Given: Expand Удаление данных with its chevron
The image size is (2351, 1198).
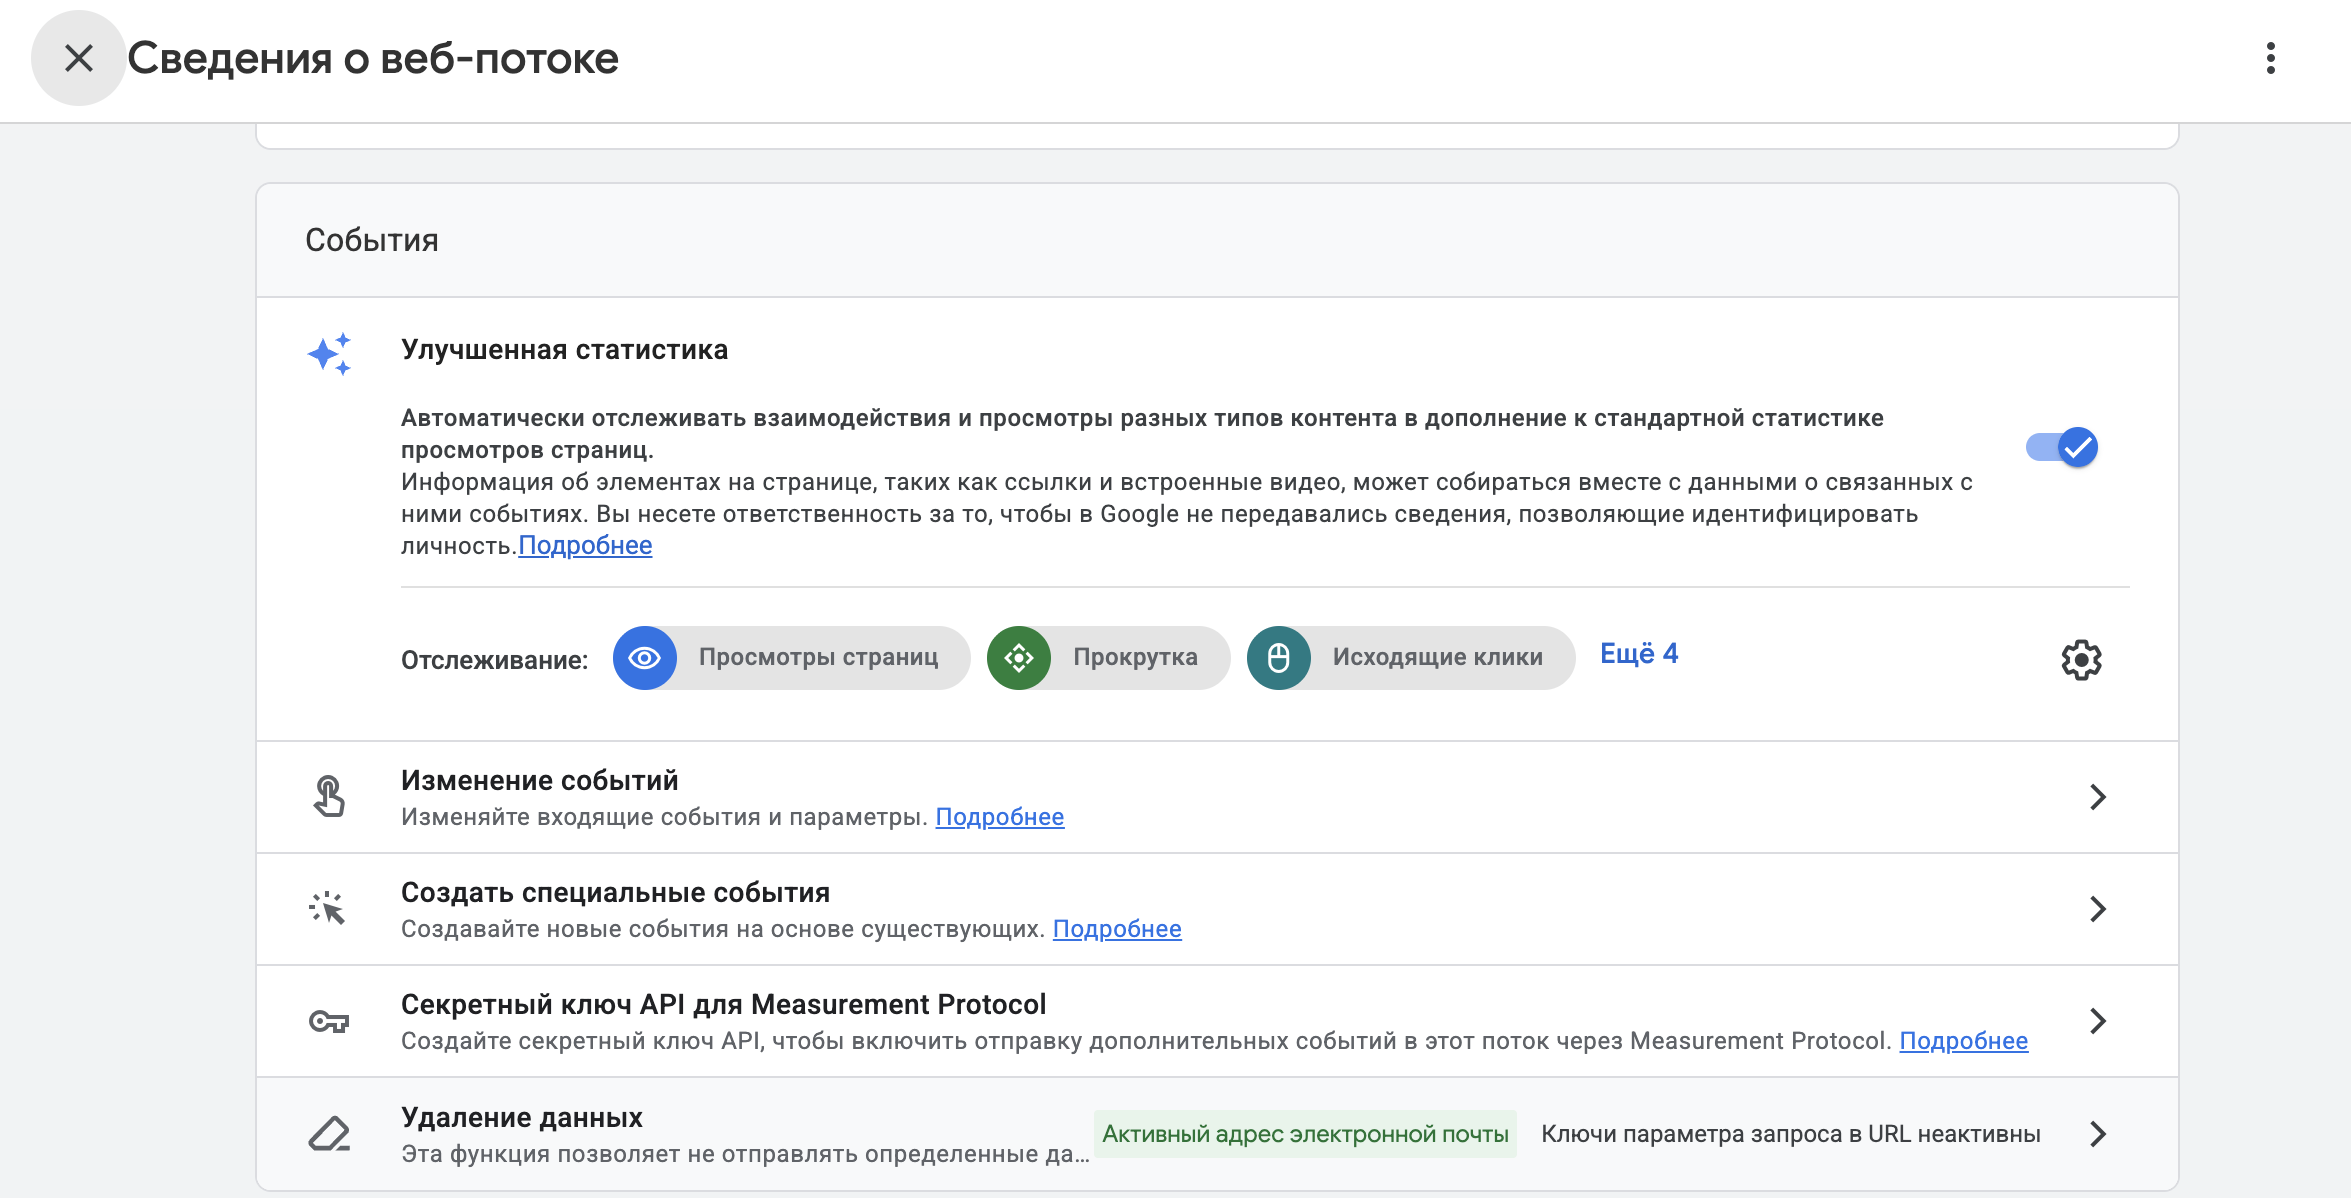Looking at the screenshot, I should click(x=2098, y=1134).
